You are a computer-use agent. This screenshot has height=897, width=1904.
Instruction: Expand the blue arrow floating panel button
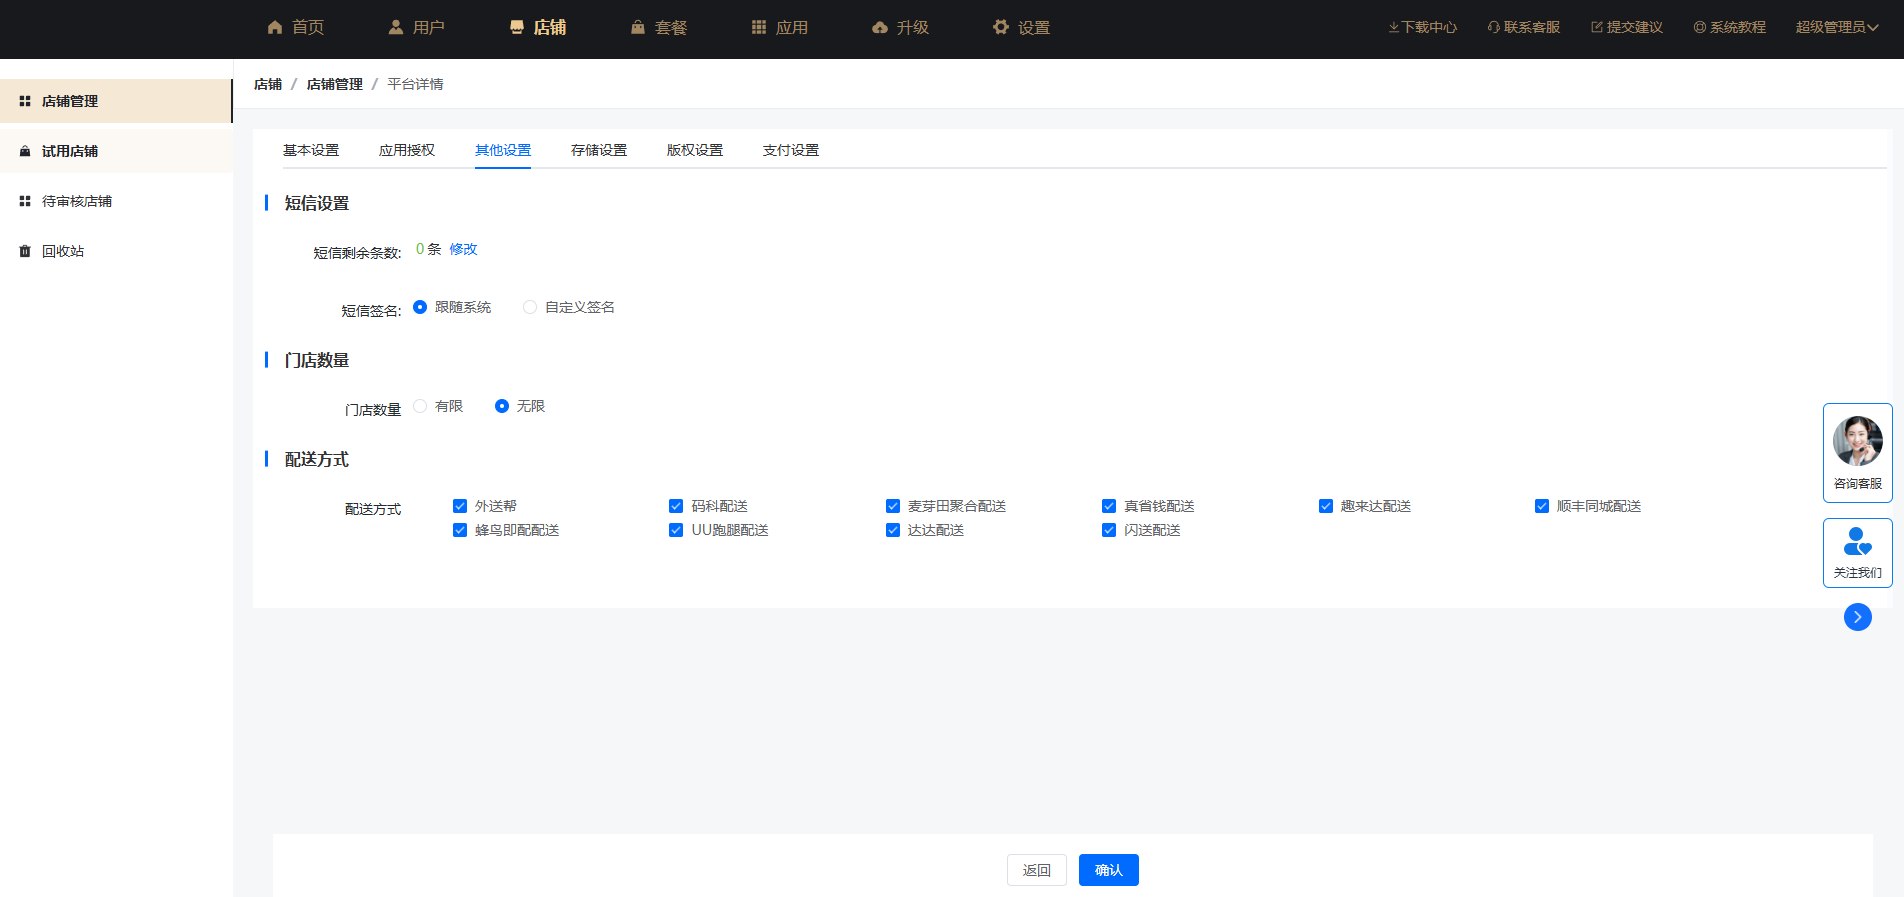point(1857,617)
